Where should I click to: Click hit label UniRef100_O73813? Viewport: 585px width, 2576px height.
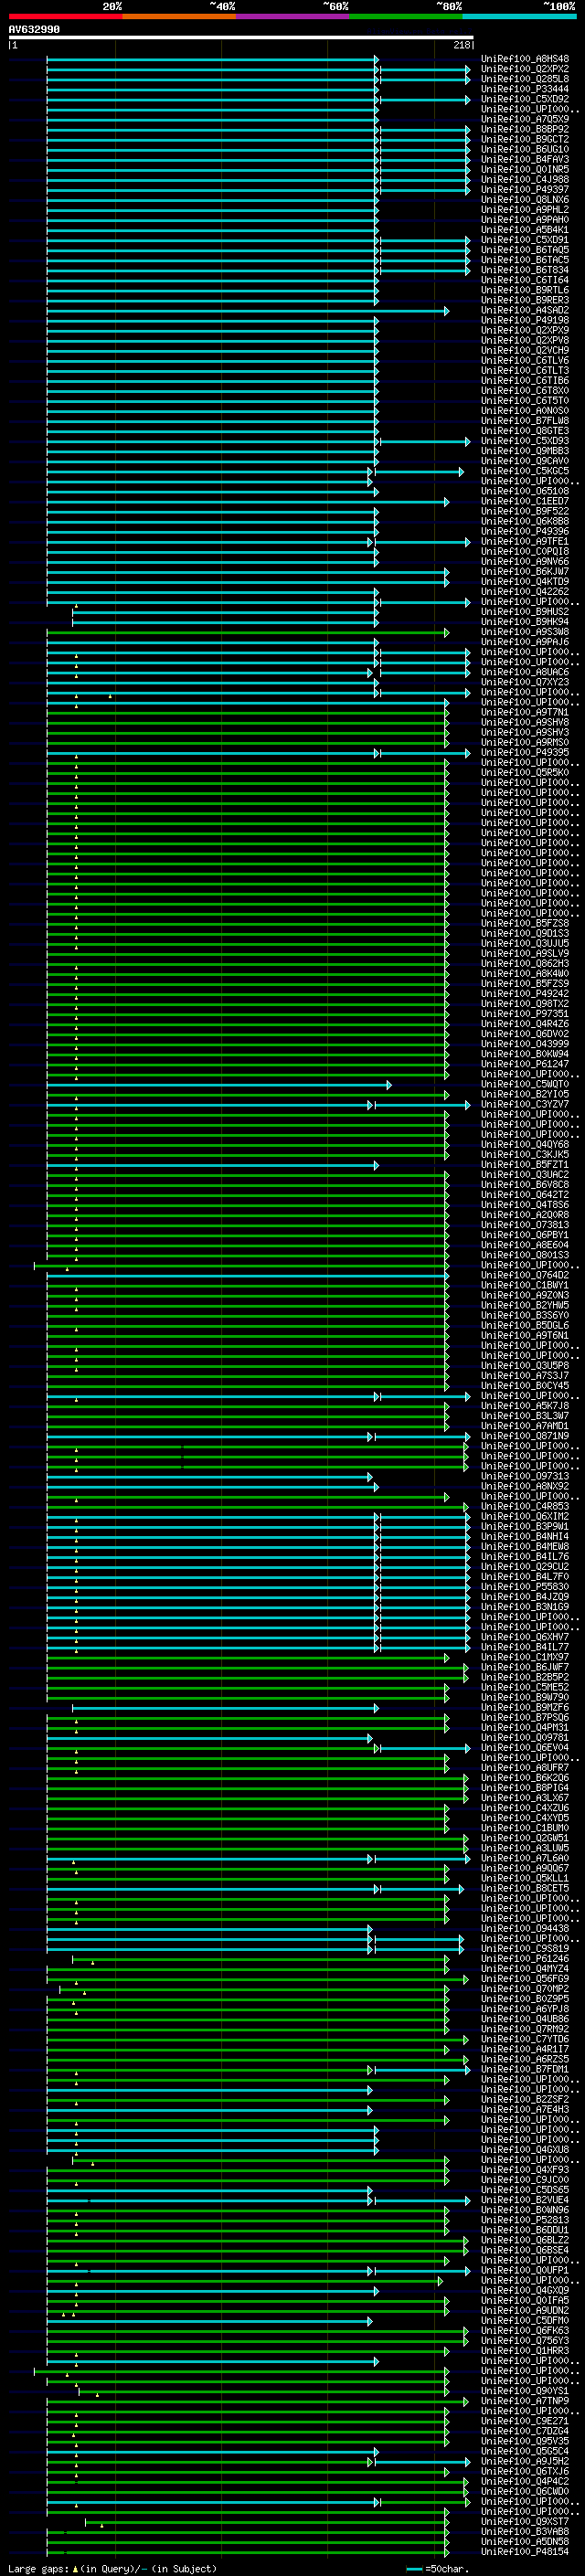click(525, 1224)
